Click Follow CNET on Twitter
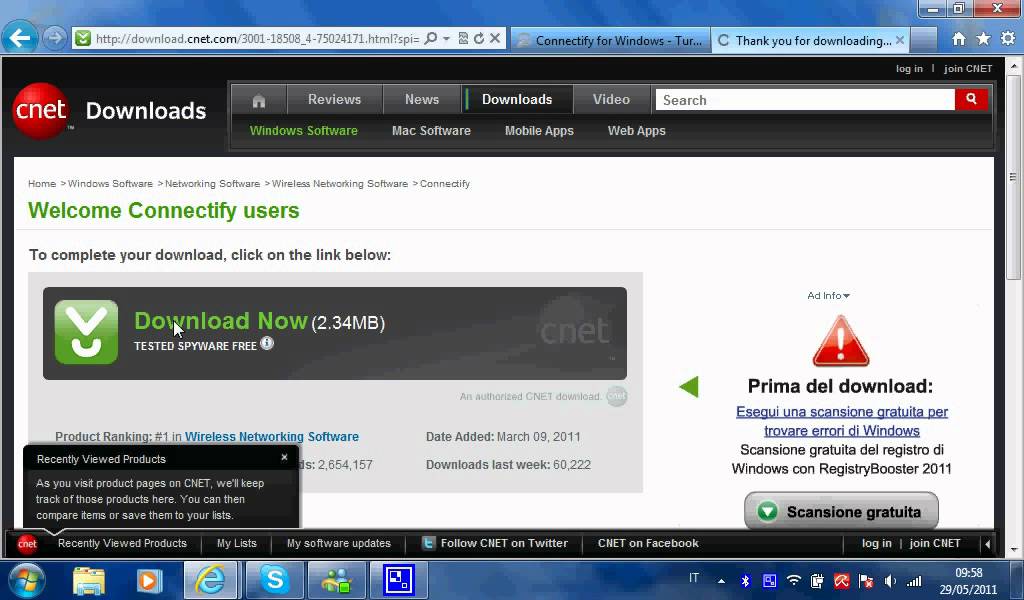 (x=495, y=543)
